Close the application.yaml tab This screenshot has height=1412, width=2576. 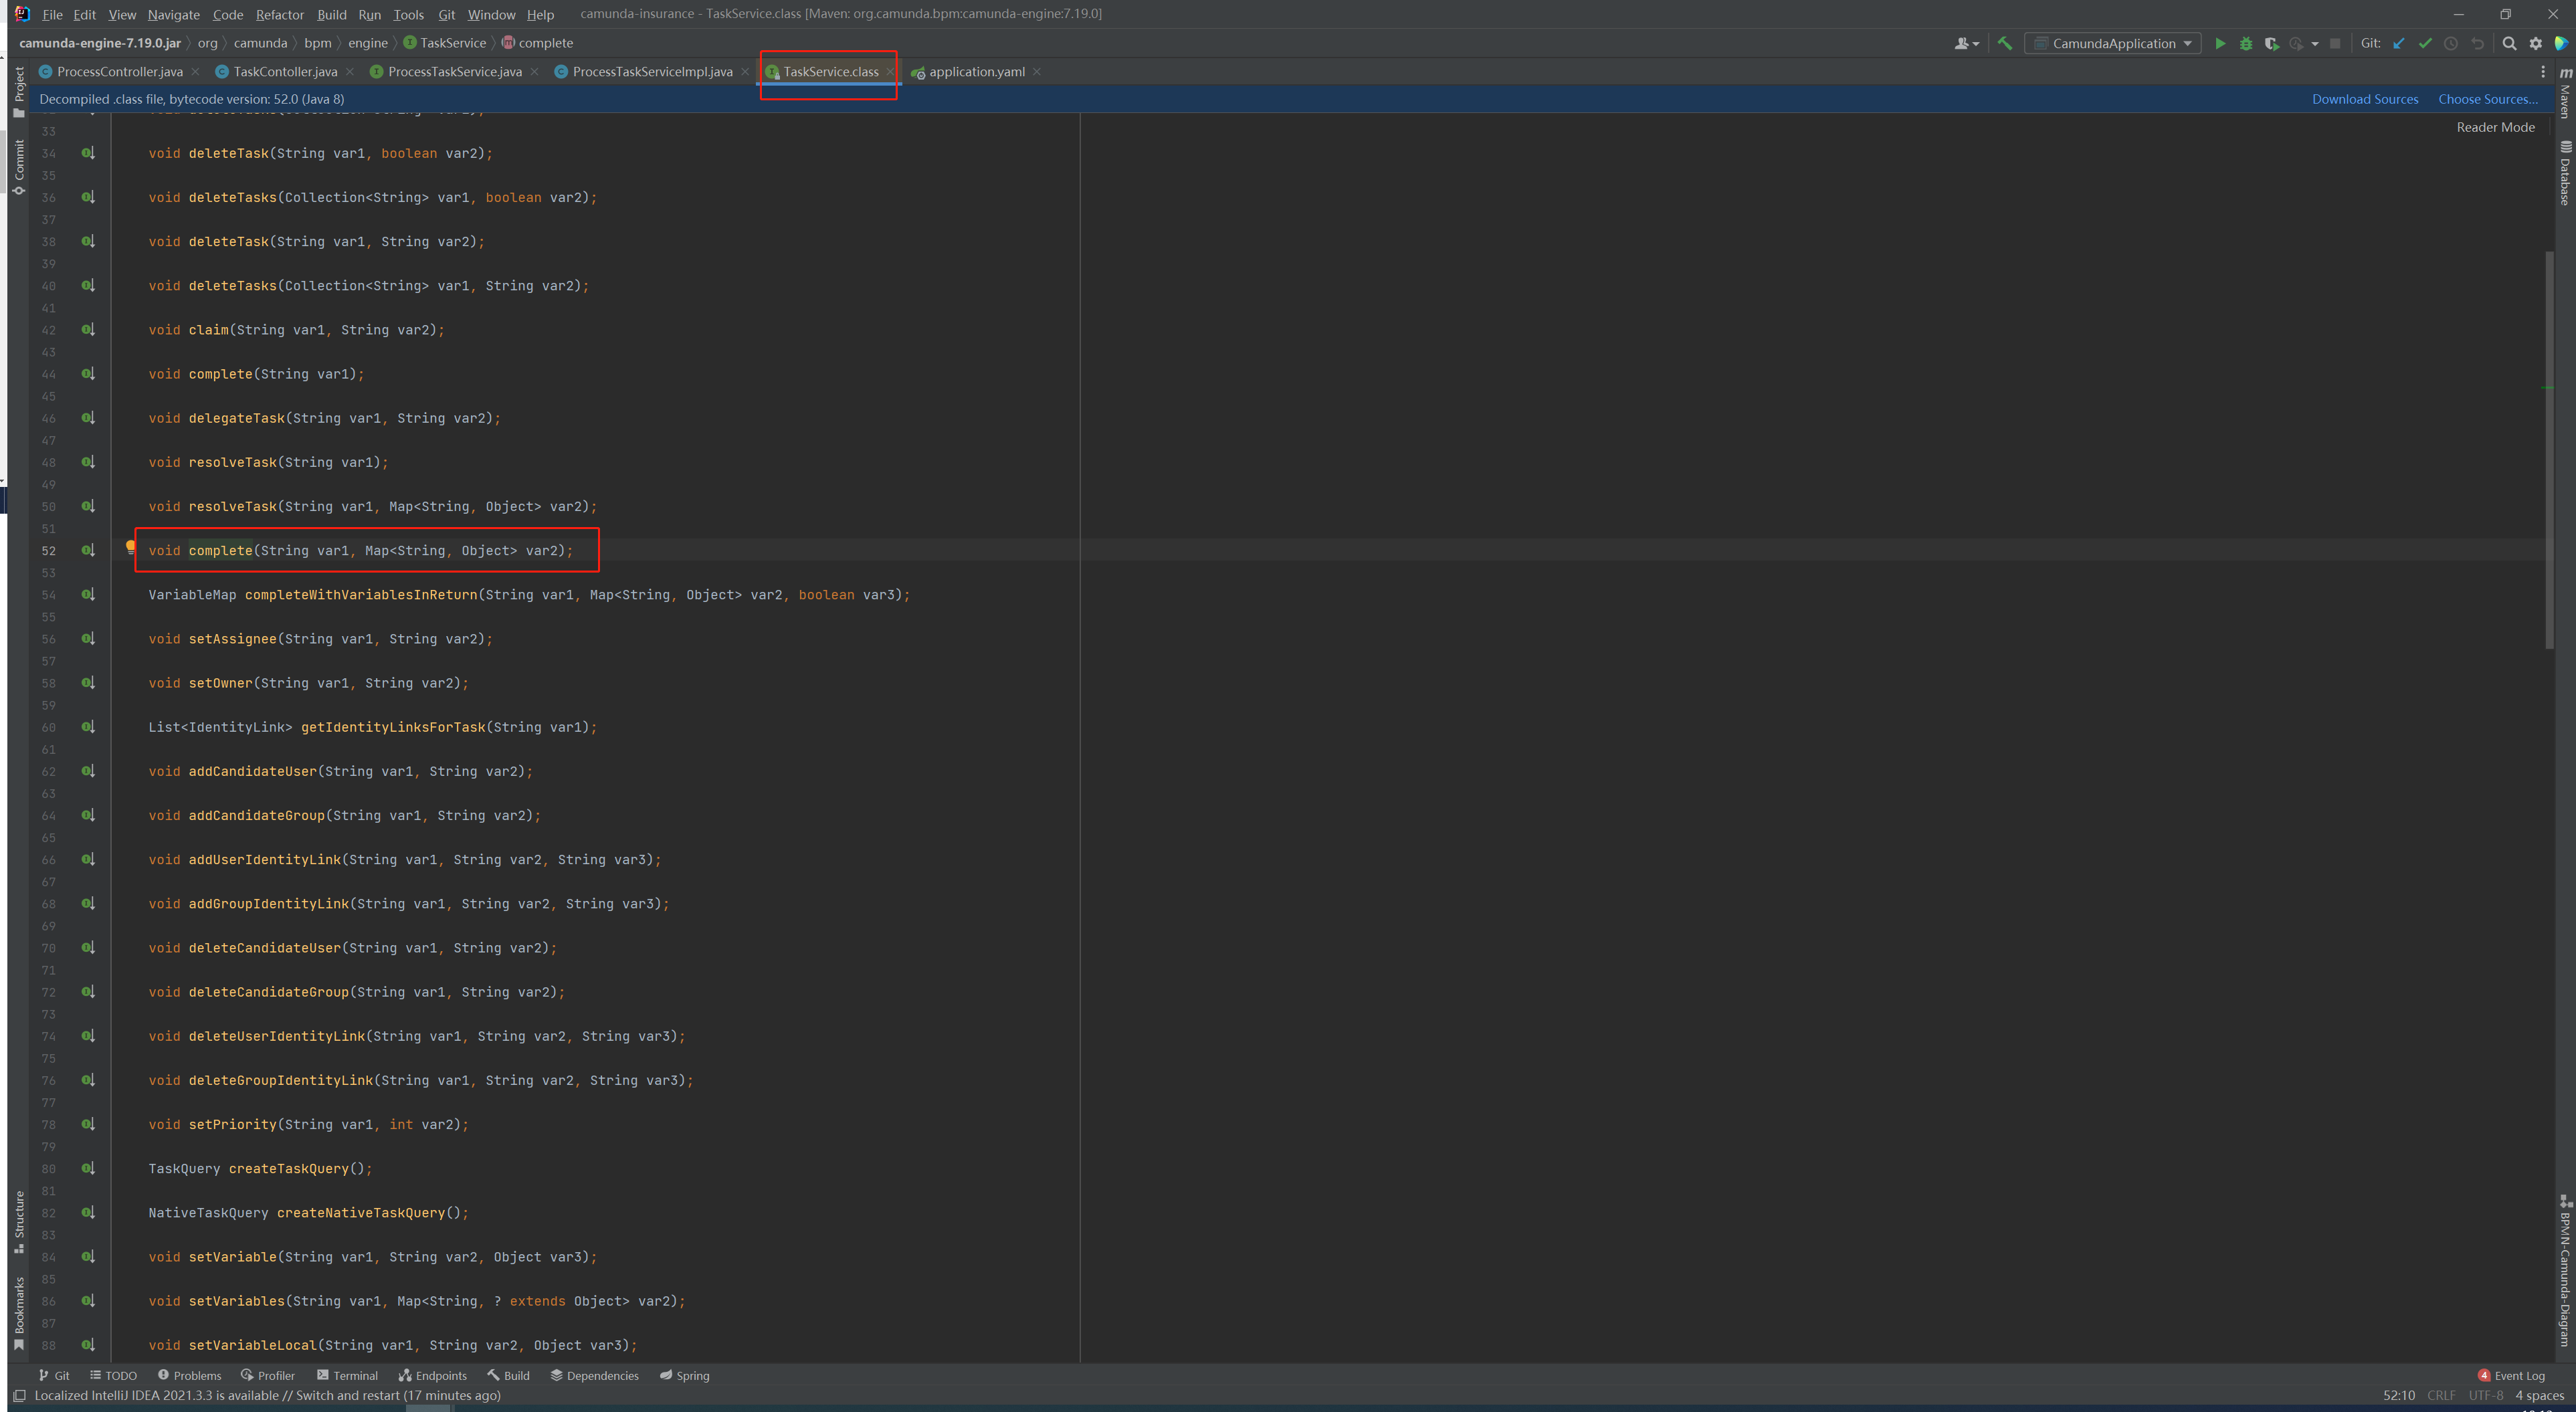(x=1037, y=71)
